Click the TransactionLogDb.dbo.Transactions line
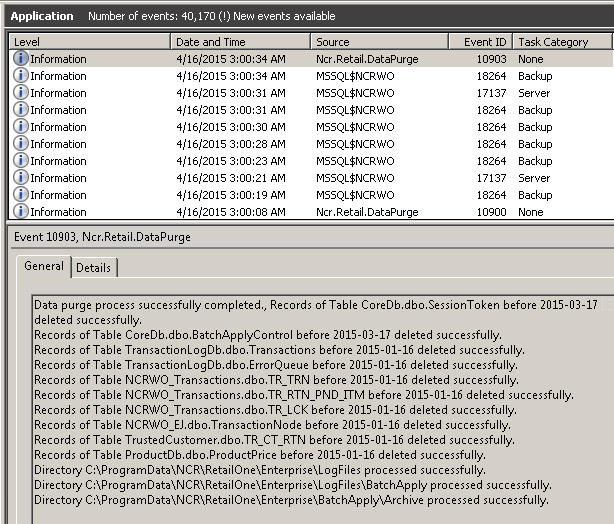The image size is (614, 524). point(279,350)
